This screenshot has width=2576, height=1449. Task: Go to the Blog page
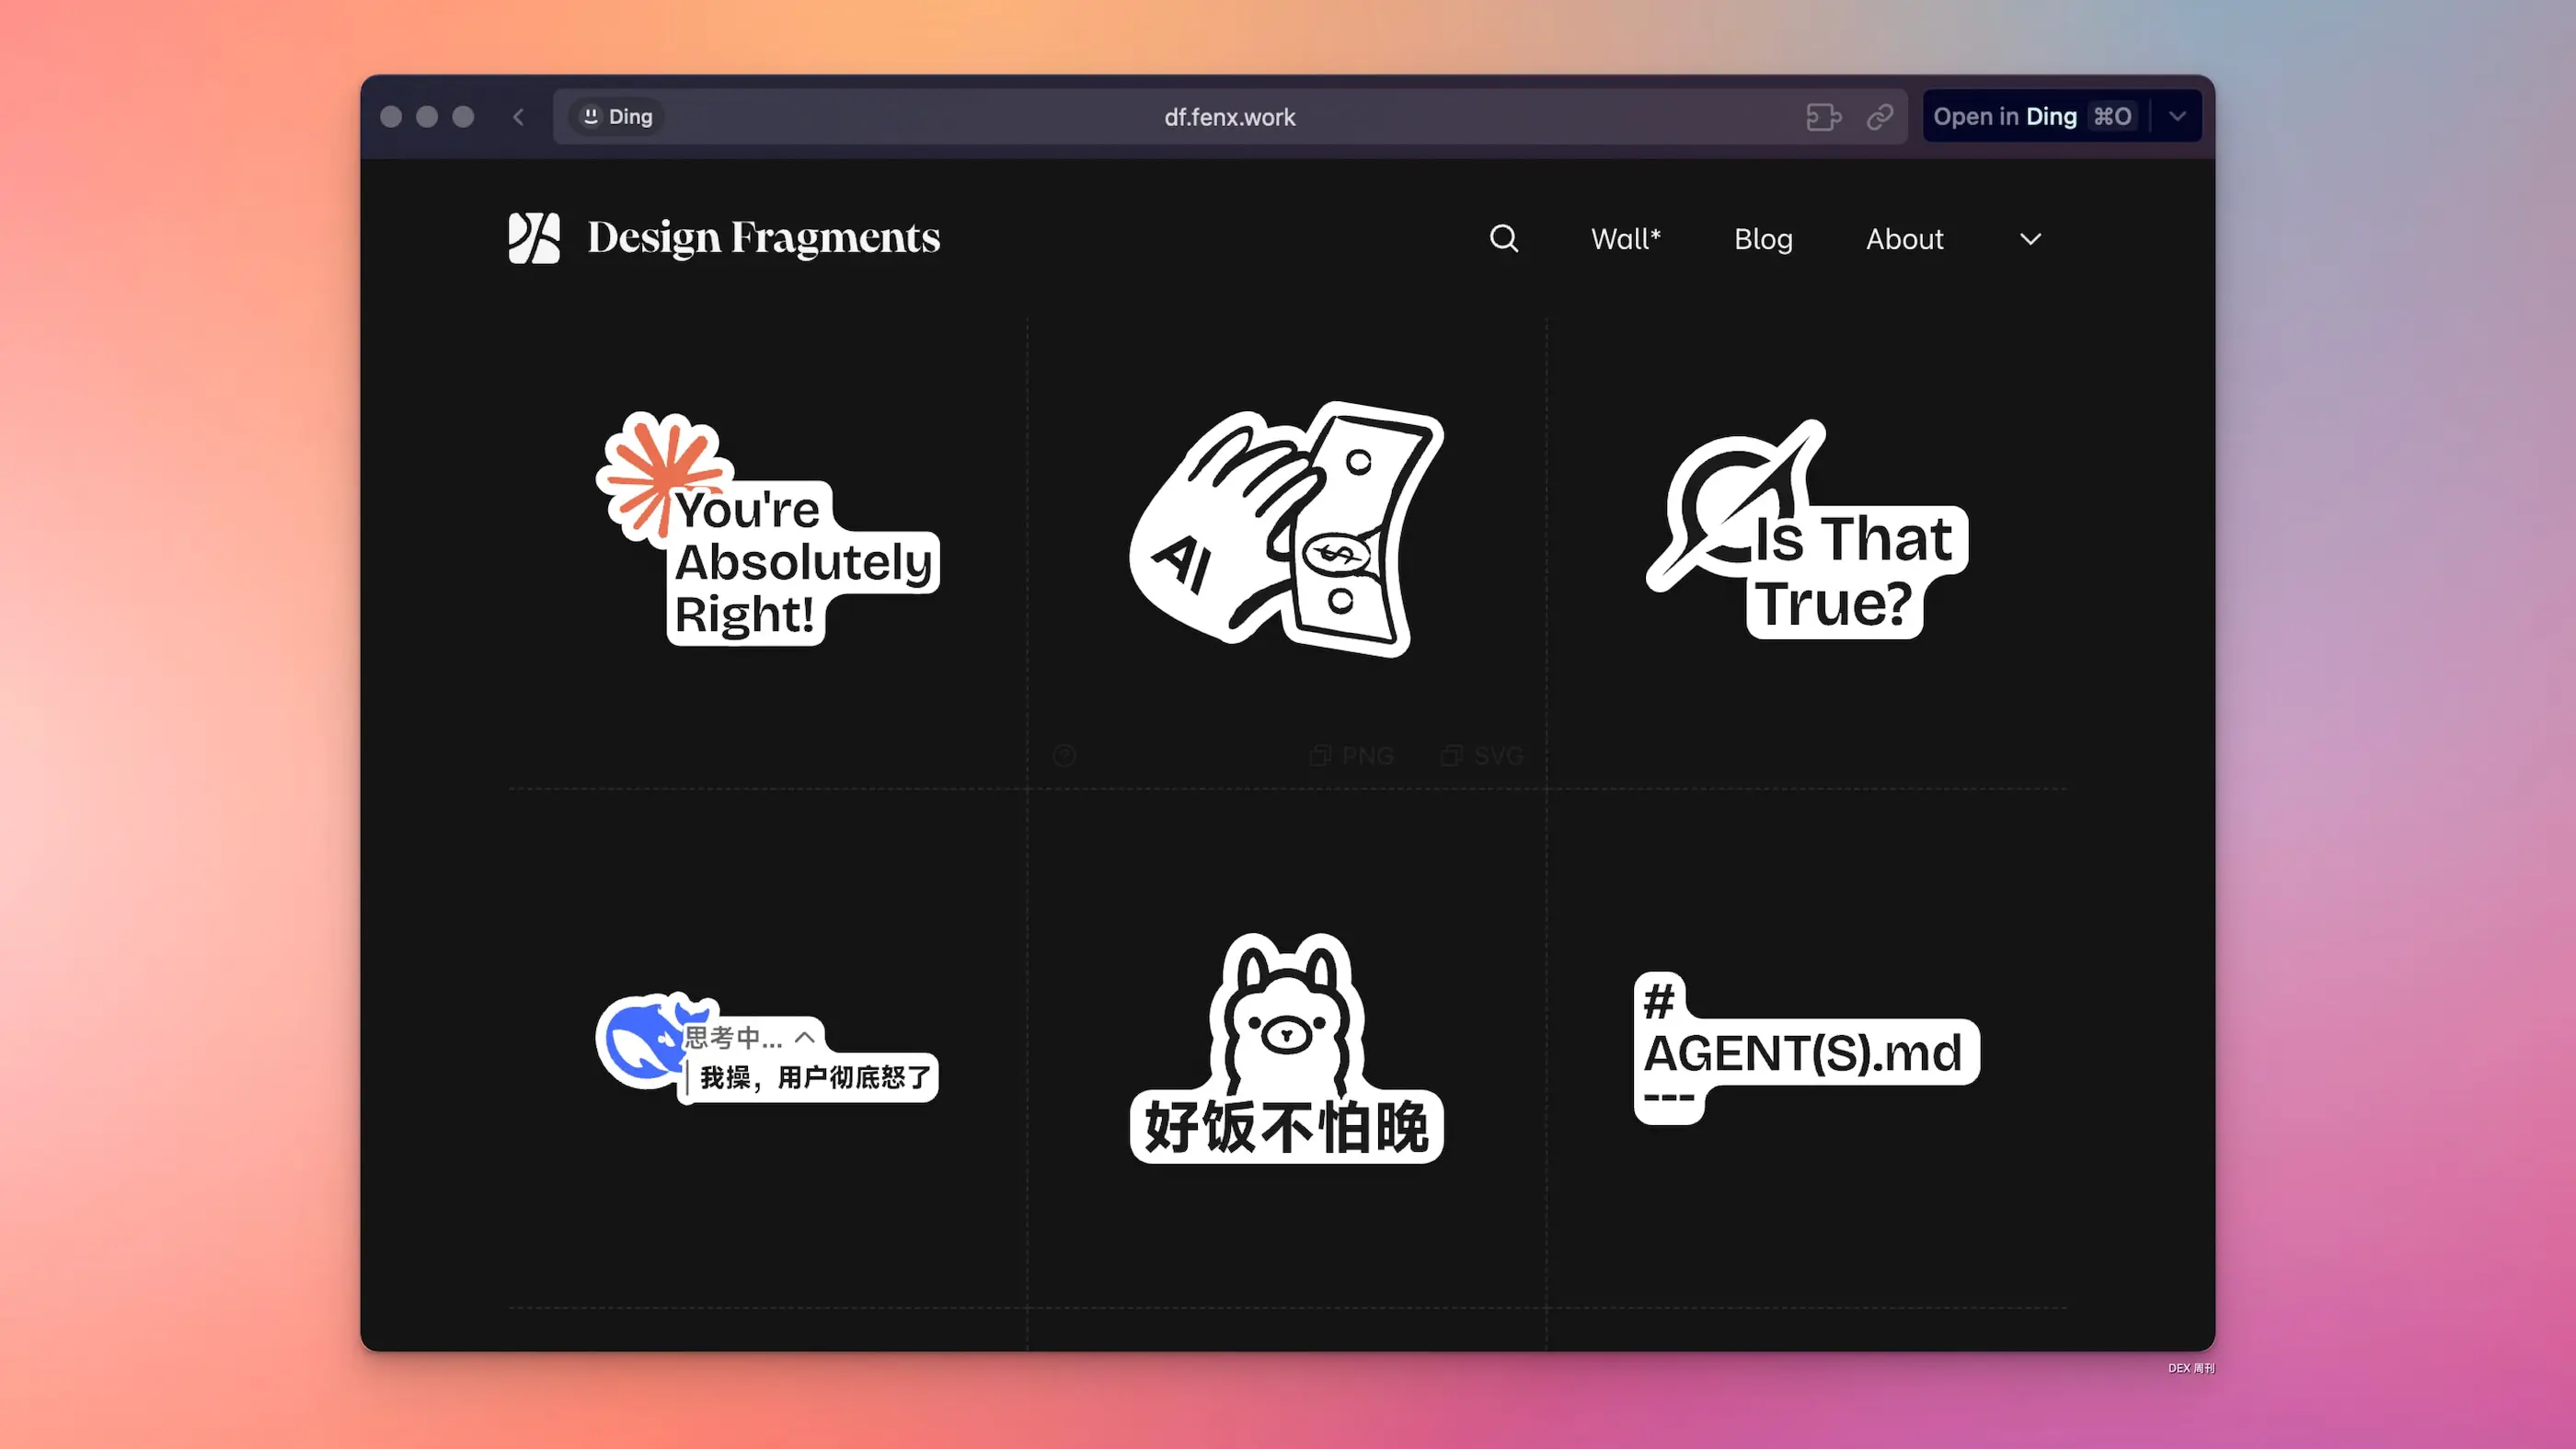(x=1762, y=239)
